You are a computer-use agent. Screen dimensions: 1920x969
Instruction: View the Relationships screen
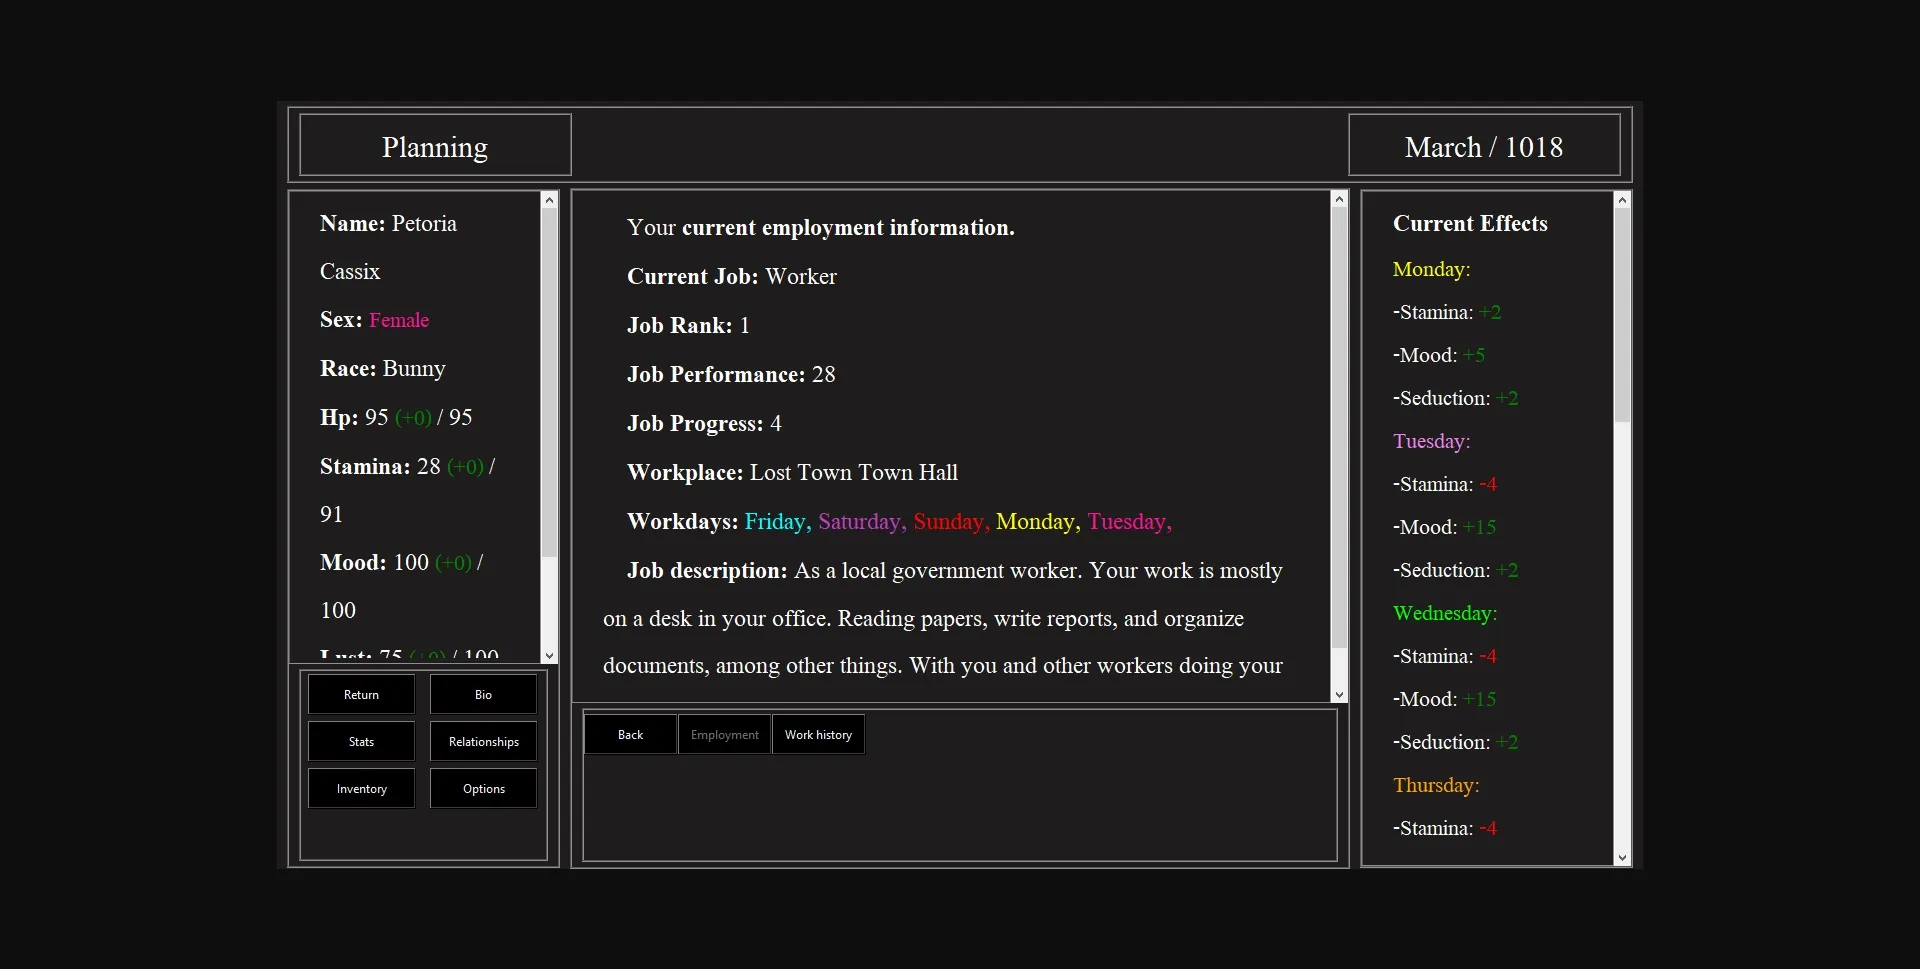pyautogui.click(x=483, y=741)
